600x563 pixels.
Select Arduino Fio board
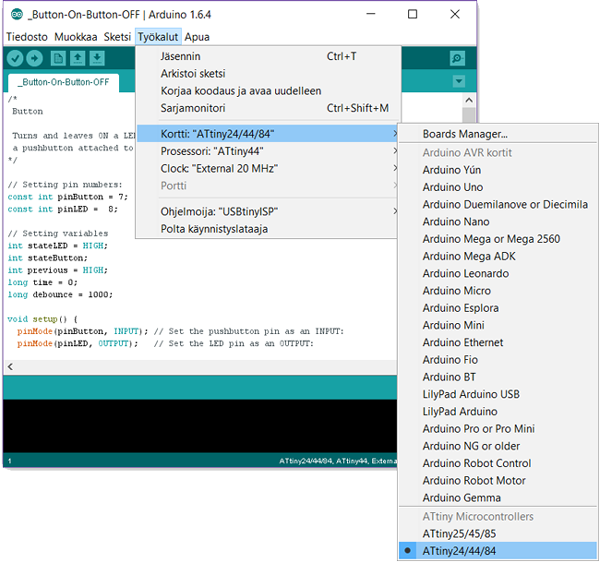pos(498,360)
